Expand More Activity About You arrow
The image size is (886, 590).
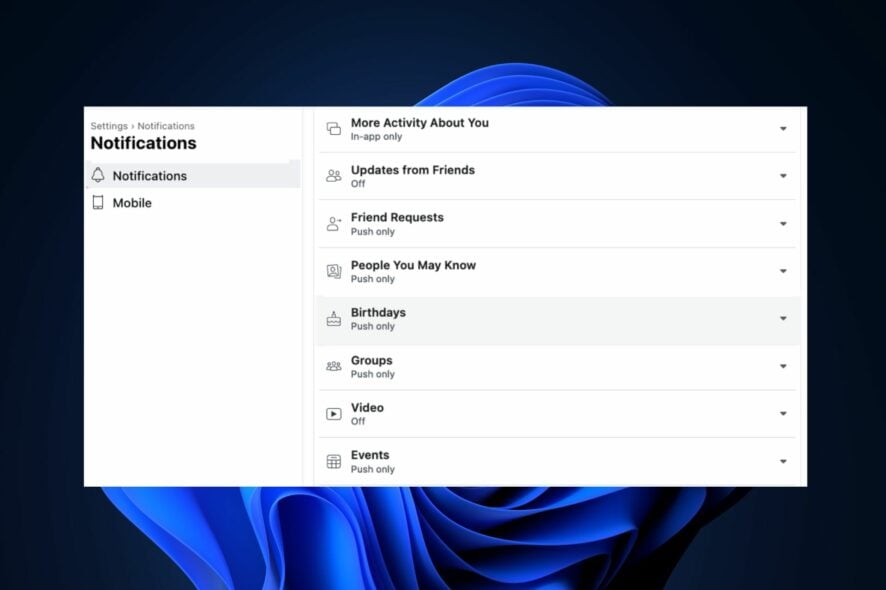pos(783,129)
